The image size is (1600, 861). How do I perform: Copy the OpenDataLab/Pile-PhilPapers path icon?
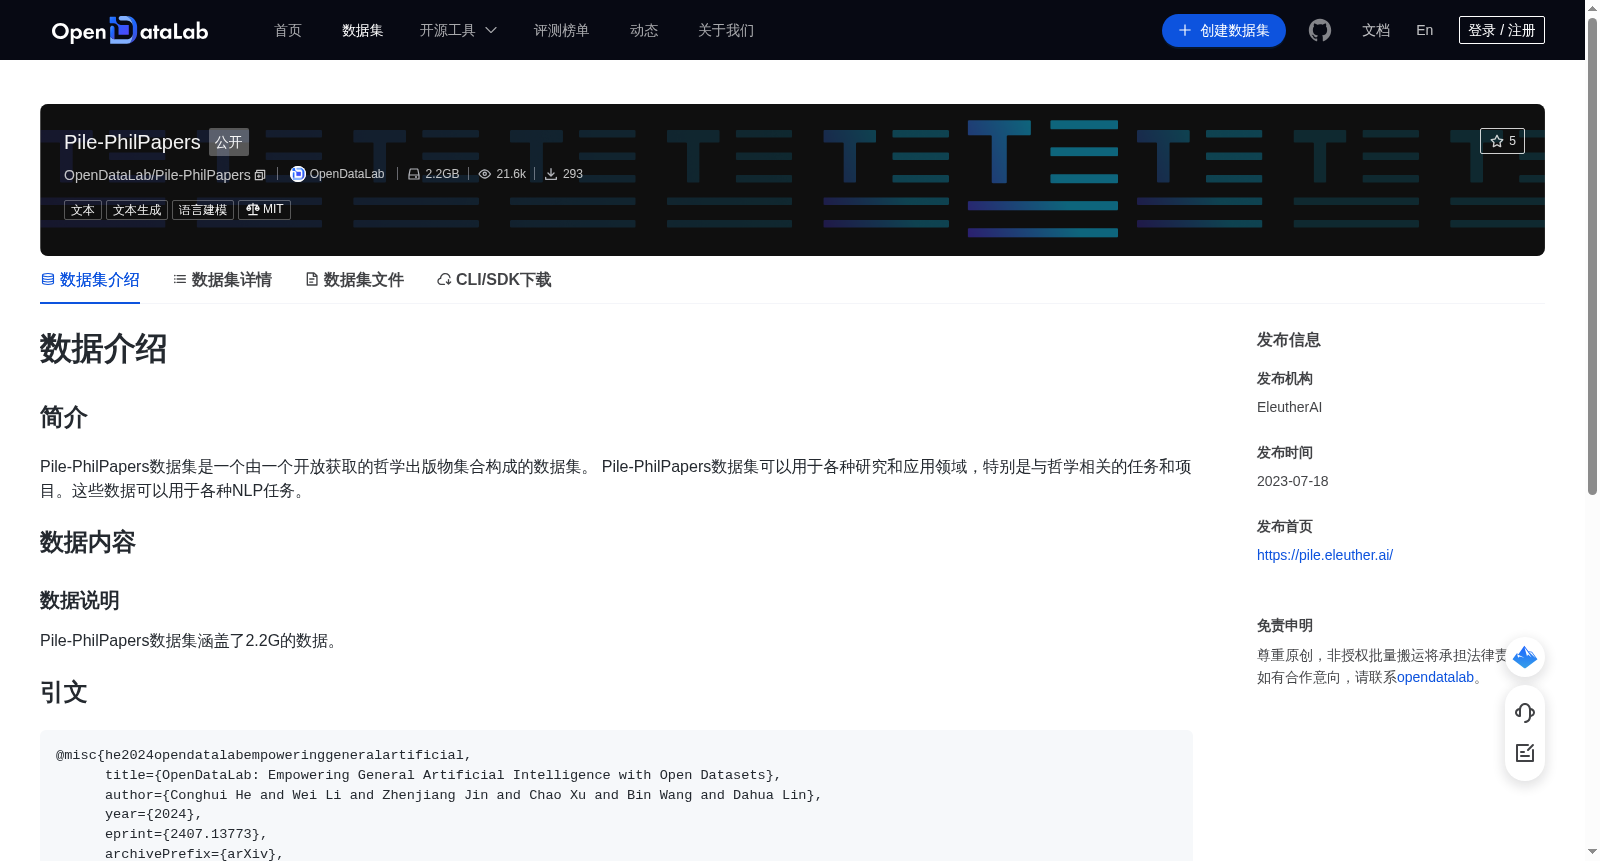click(260, 175)
